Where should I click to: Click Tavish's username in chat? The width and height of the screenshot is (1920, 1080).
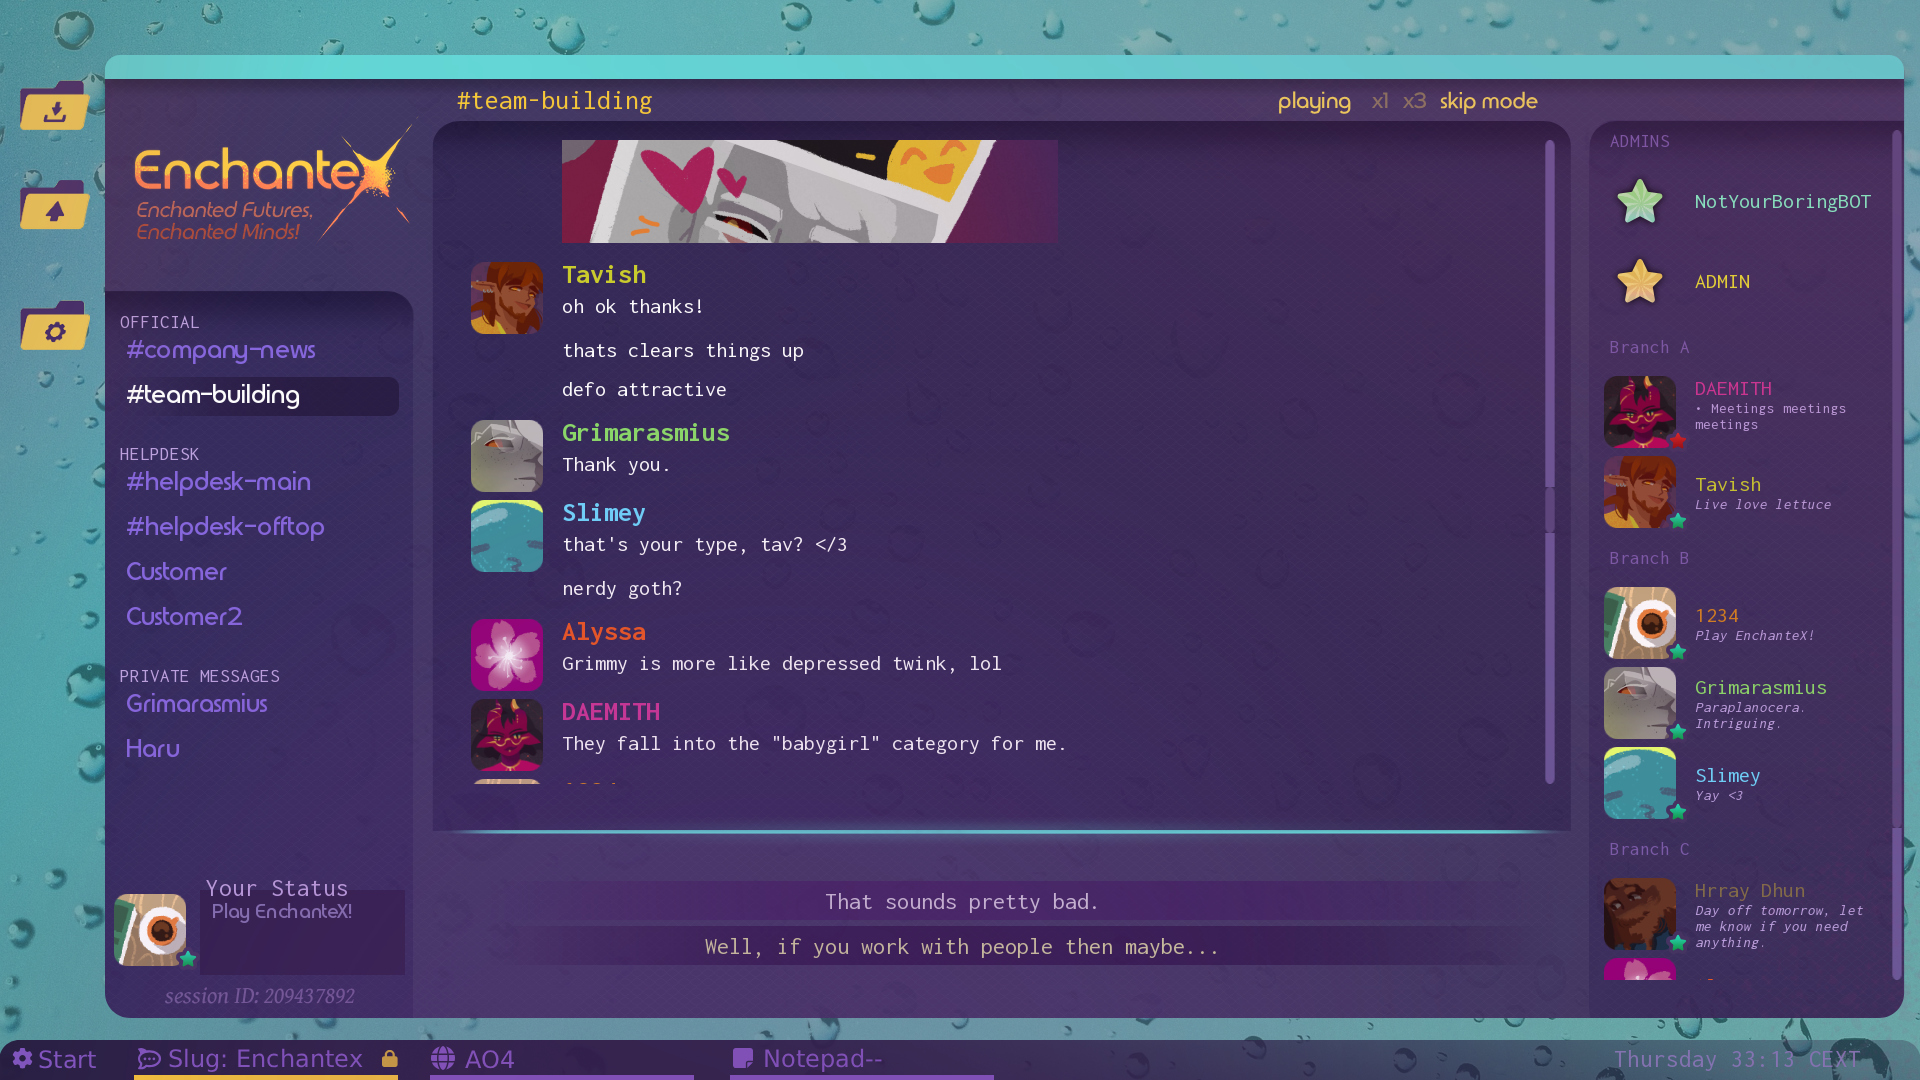pyautogui.click(x=604, y=275)
